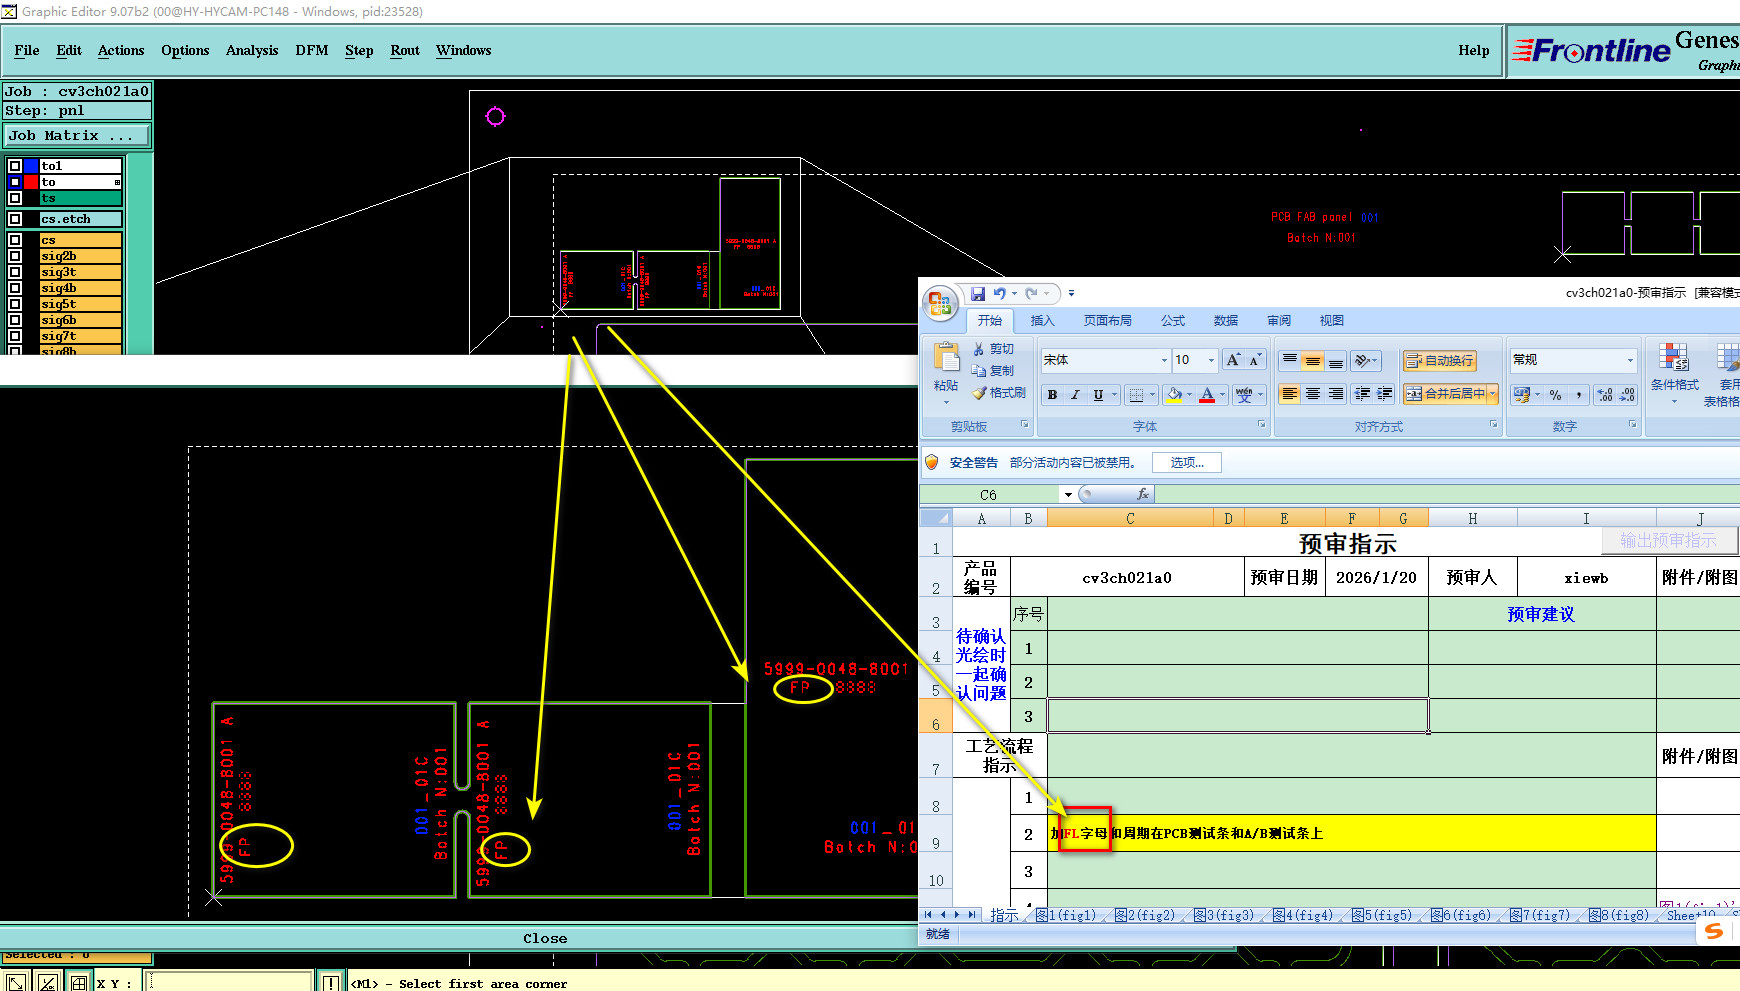Open the Rout menu in Genesis
The height and width of the screenshot is (991, 1740).
click(x=405, y=51)
